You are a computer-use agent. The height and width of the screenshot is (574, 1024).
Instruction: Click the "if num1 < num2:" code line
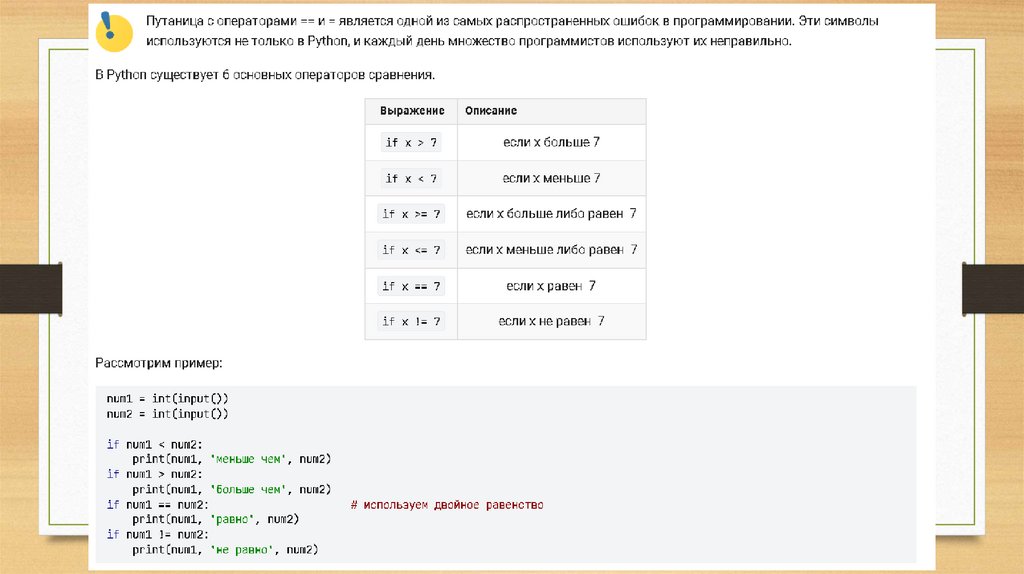pos(155,444)
